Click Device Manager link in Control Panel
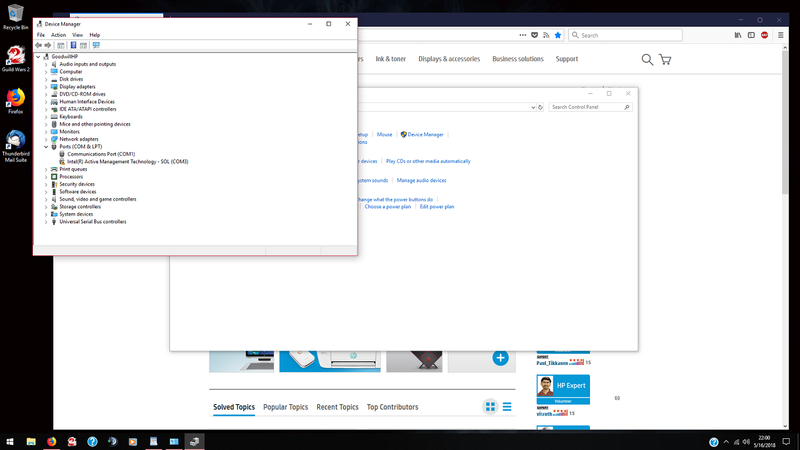The image size is (800, 450). click(425, 135)
